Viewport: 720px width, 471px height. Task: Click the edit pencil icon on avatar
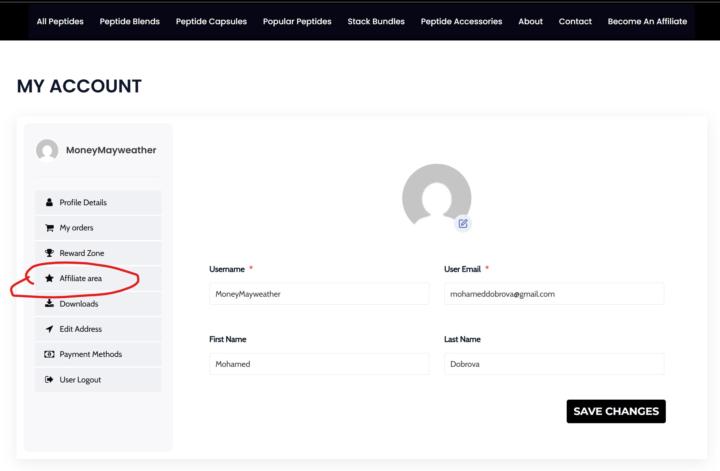tap(463, 224)
